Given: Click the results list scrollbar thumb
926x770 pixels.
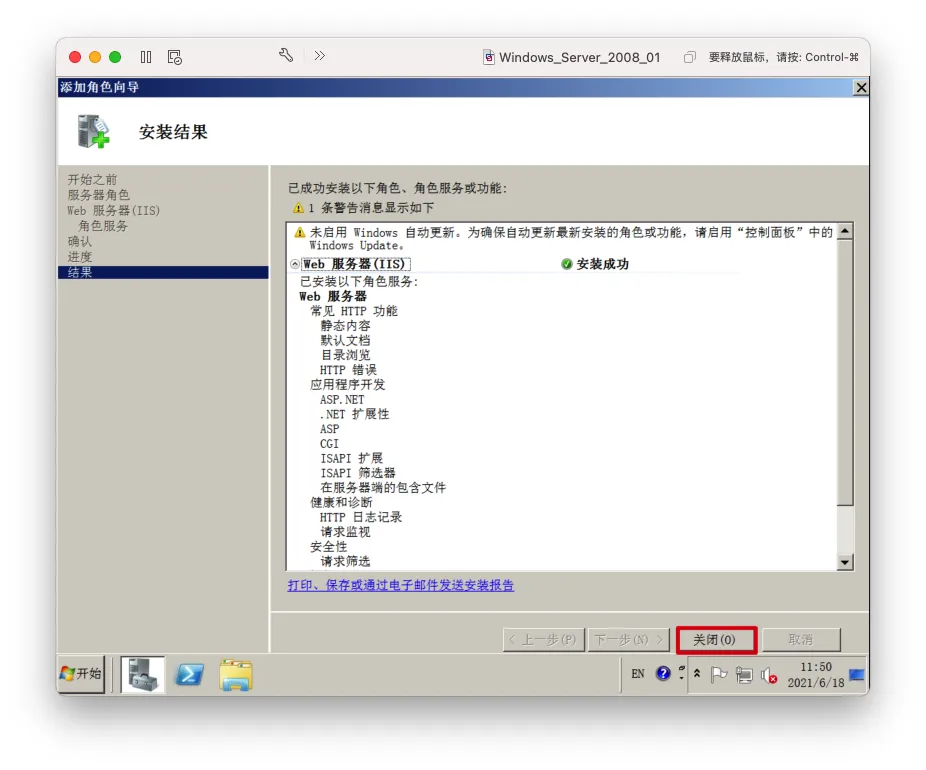Looking at the screenshot, I should pos(845,372).
